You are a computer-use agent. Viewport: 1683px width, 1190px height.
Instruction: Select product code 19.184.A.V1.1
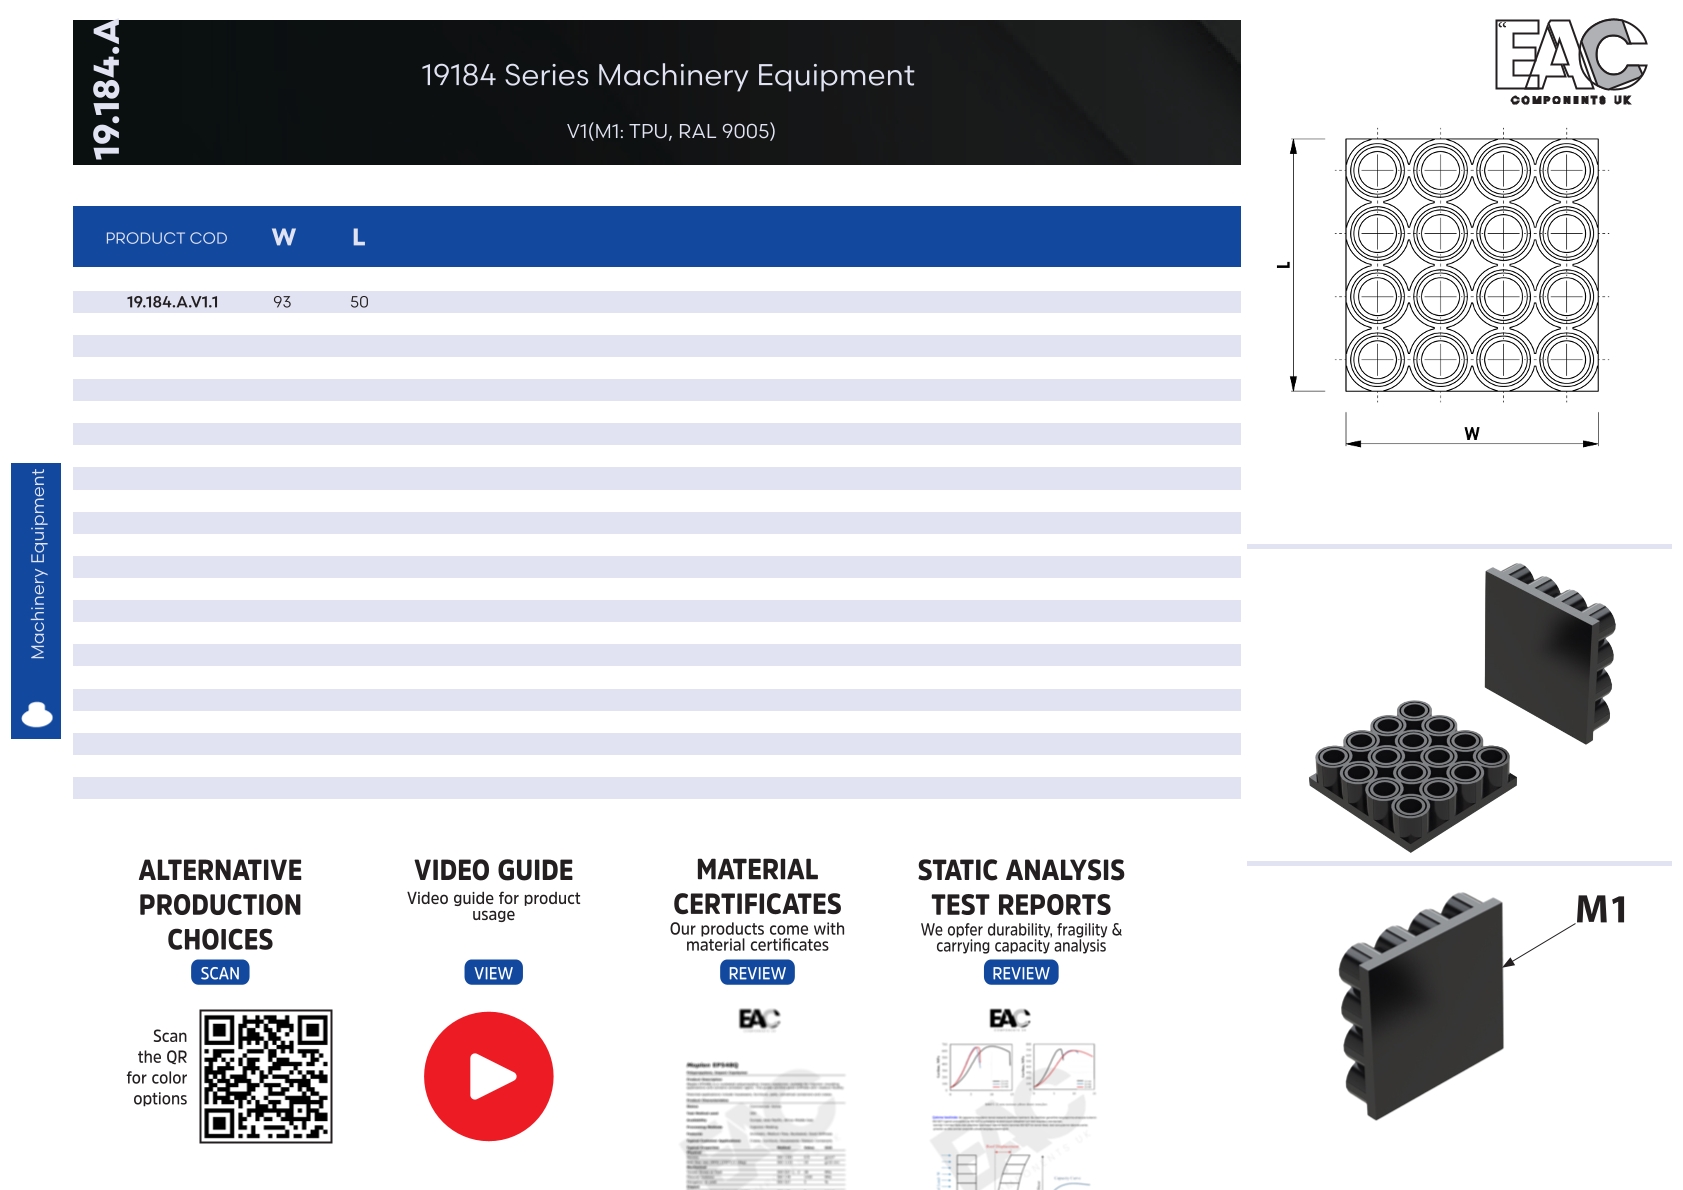[x=172, y=302]
